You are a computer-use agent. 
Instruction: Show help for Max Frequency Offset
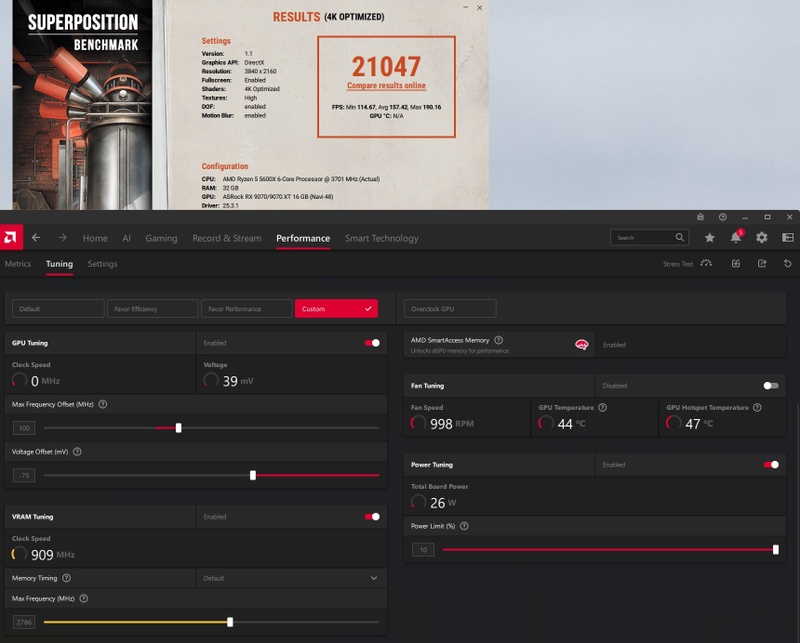(x=103, y=404)
